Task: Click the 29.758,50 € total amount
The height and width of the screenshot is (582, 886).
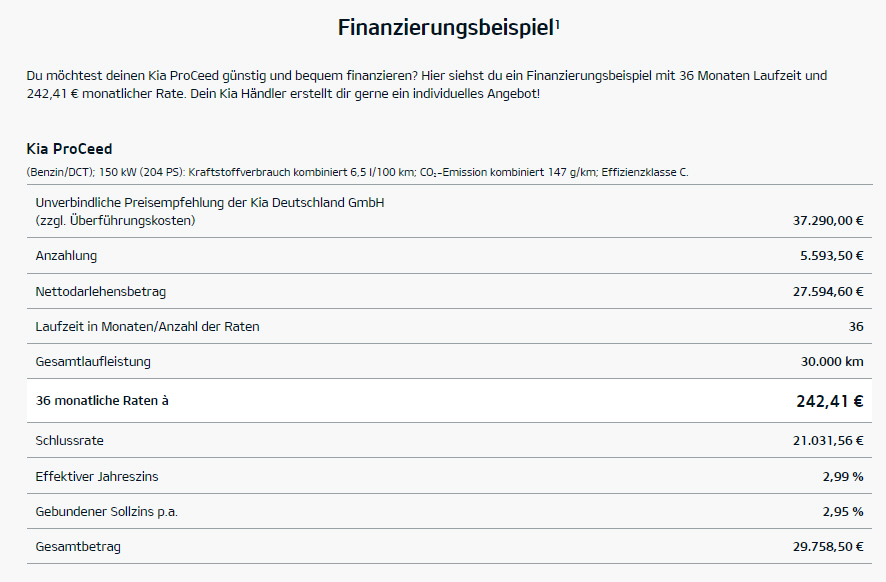Action: pyautogui.click(x=828, y=547)
